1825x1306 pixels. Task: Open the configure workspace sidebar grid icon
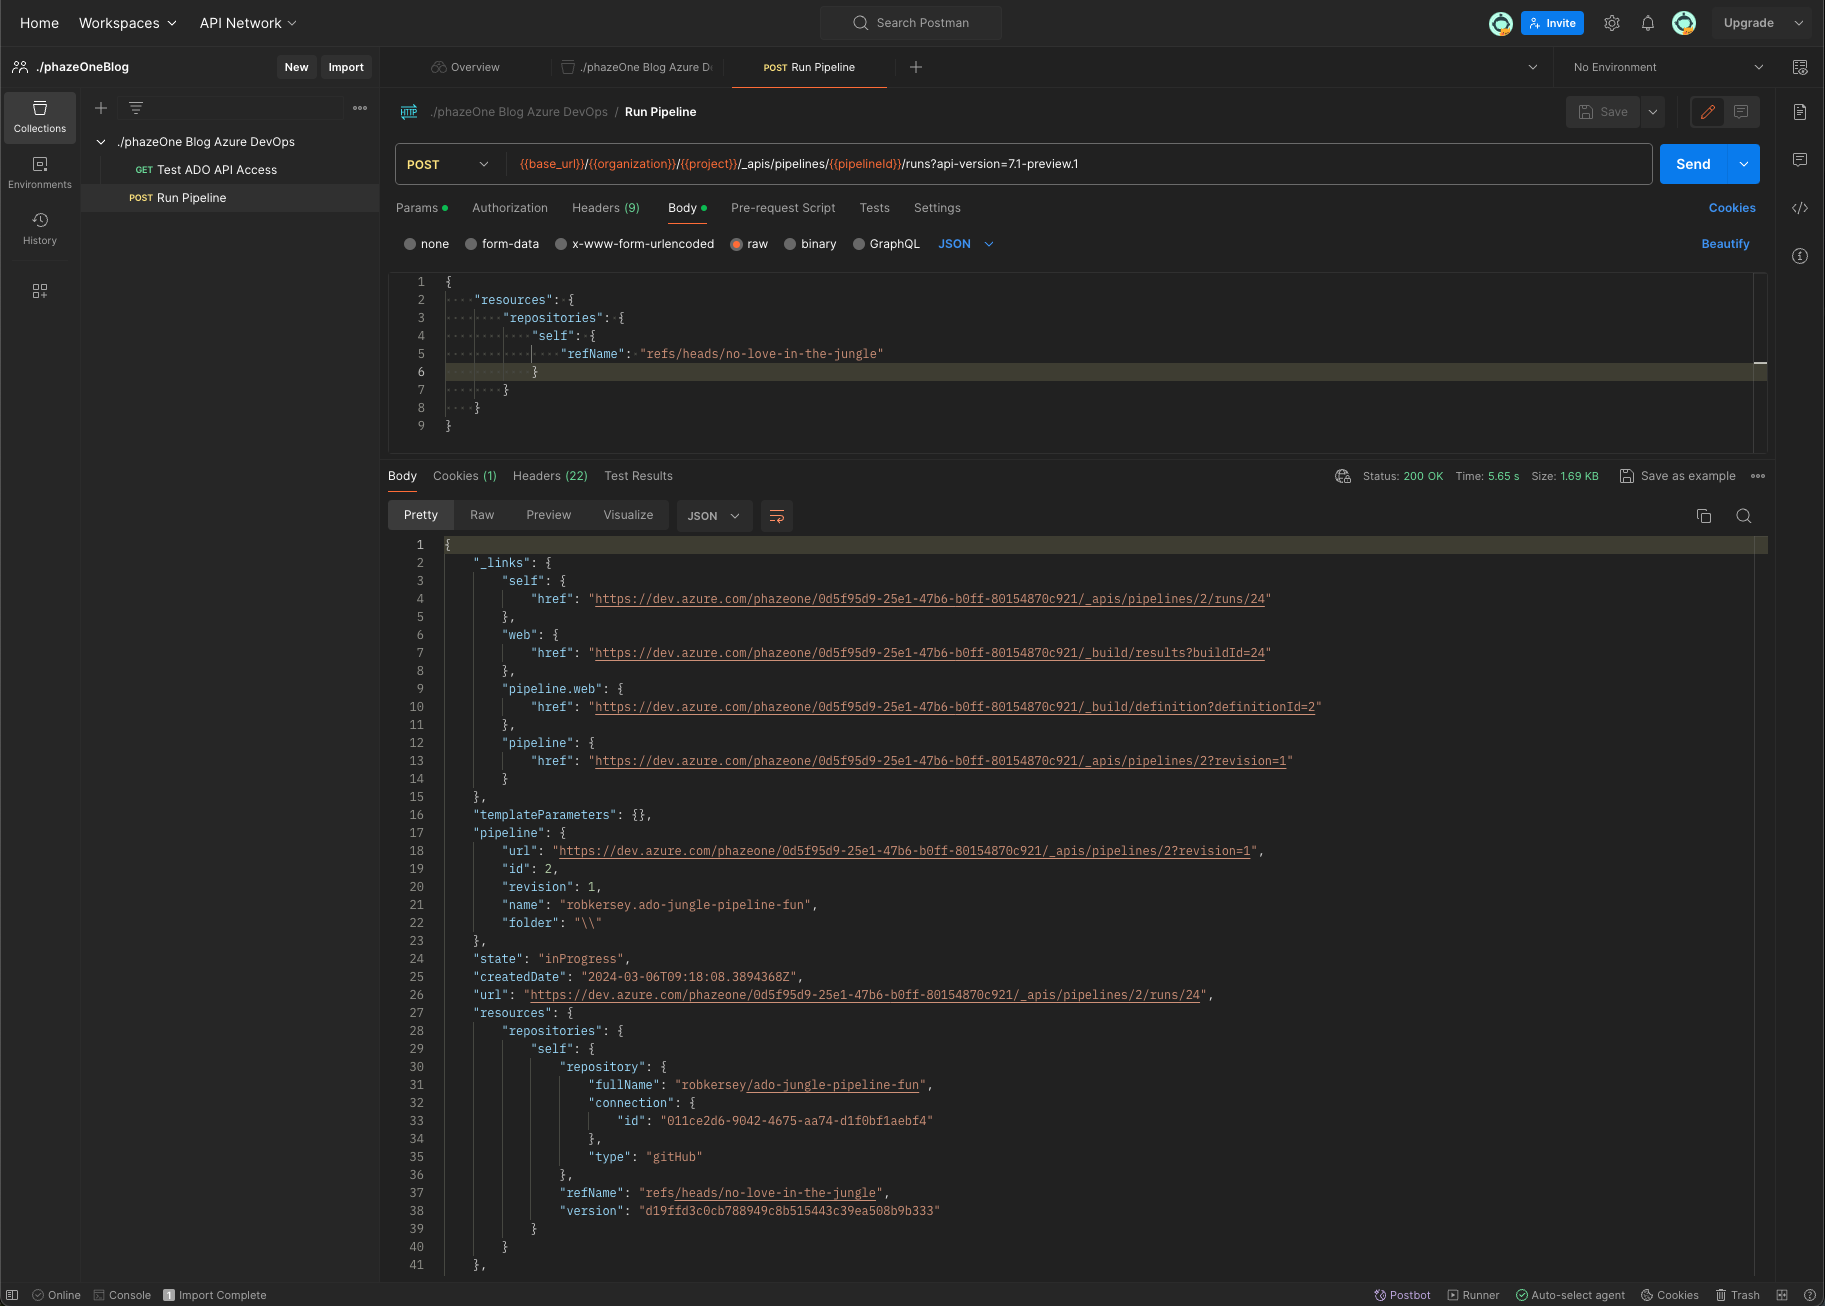click(40, 291)
